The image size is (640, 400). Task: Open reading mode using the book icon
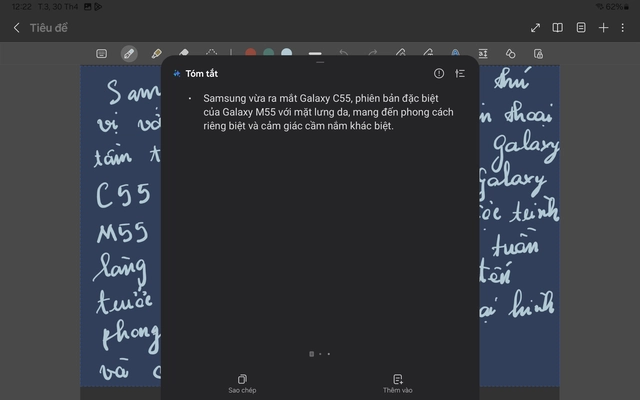[x=558, y=28]
